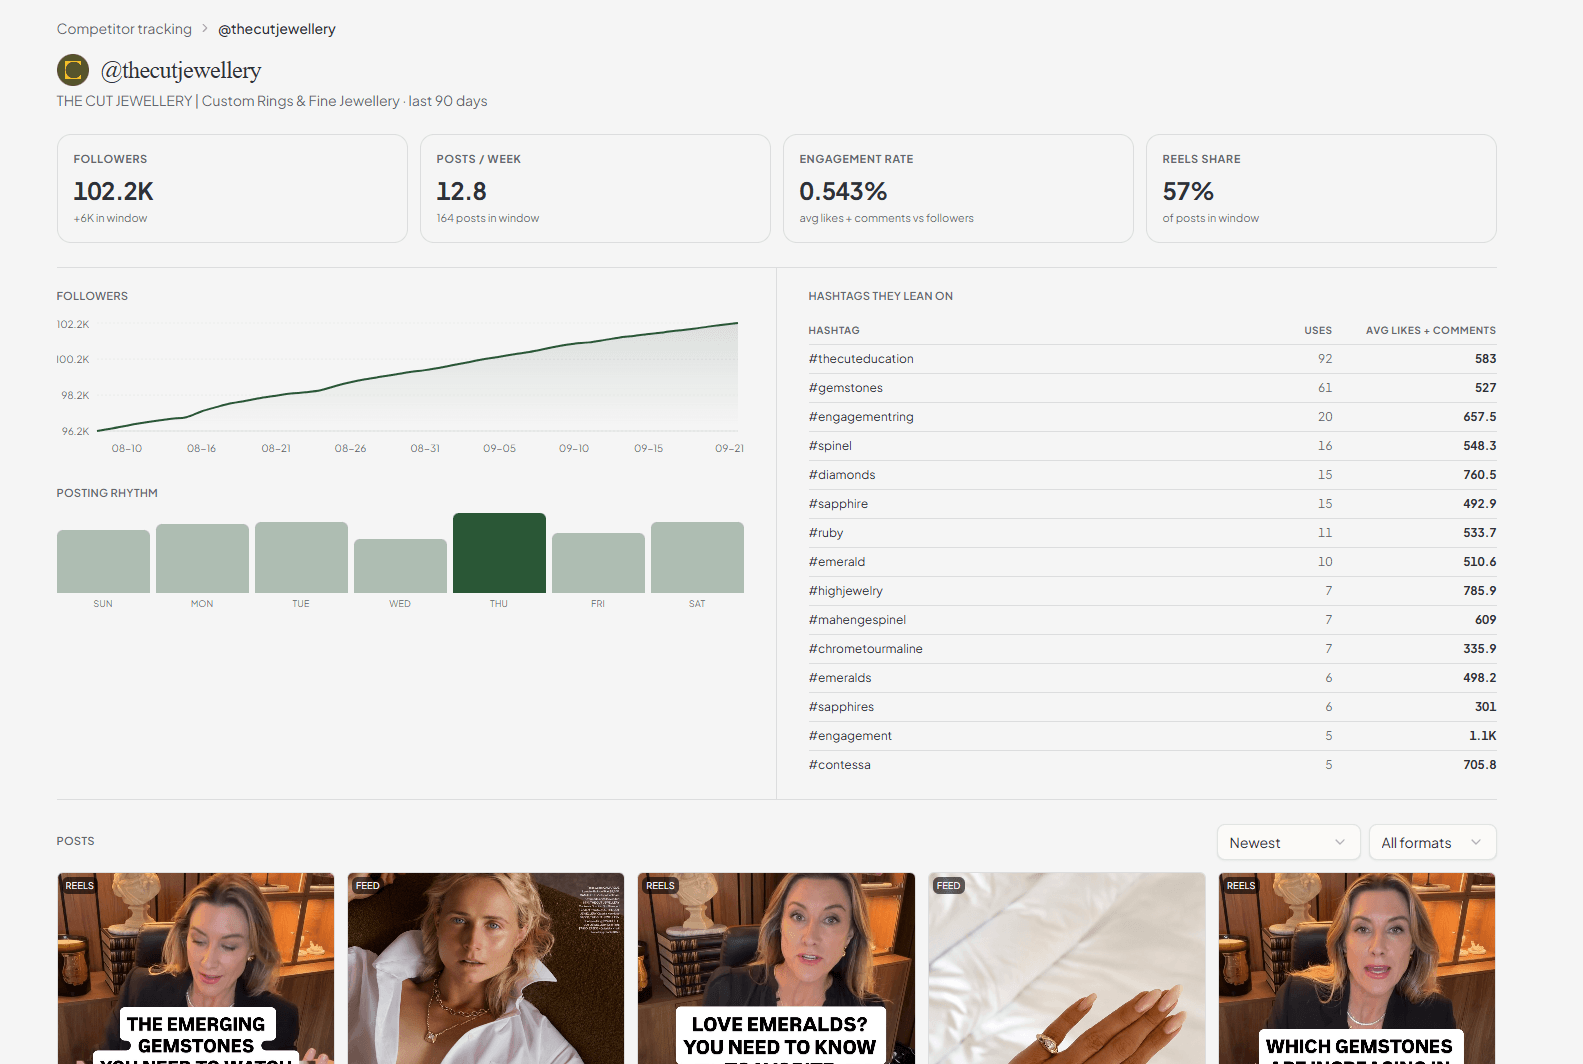The height and width of the screenshot is (1064, 1583).
Task: Click the #emeralds hashtag row
Action: click(x=1152, y=678)
